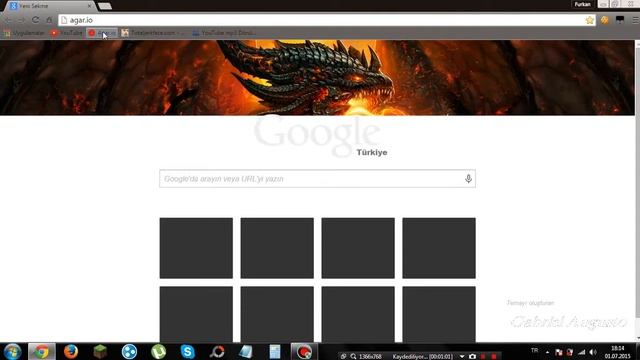
Task: Open Skype from the taskbar
Action: (187, 351)
